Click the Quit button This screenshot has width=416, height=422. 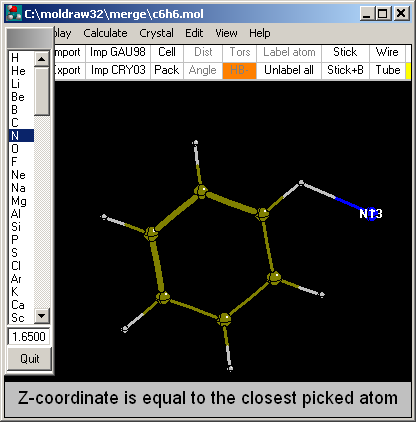click(x=29, y=359)
